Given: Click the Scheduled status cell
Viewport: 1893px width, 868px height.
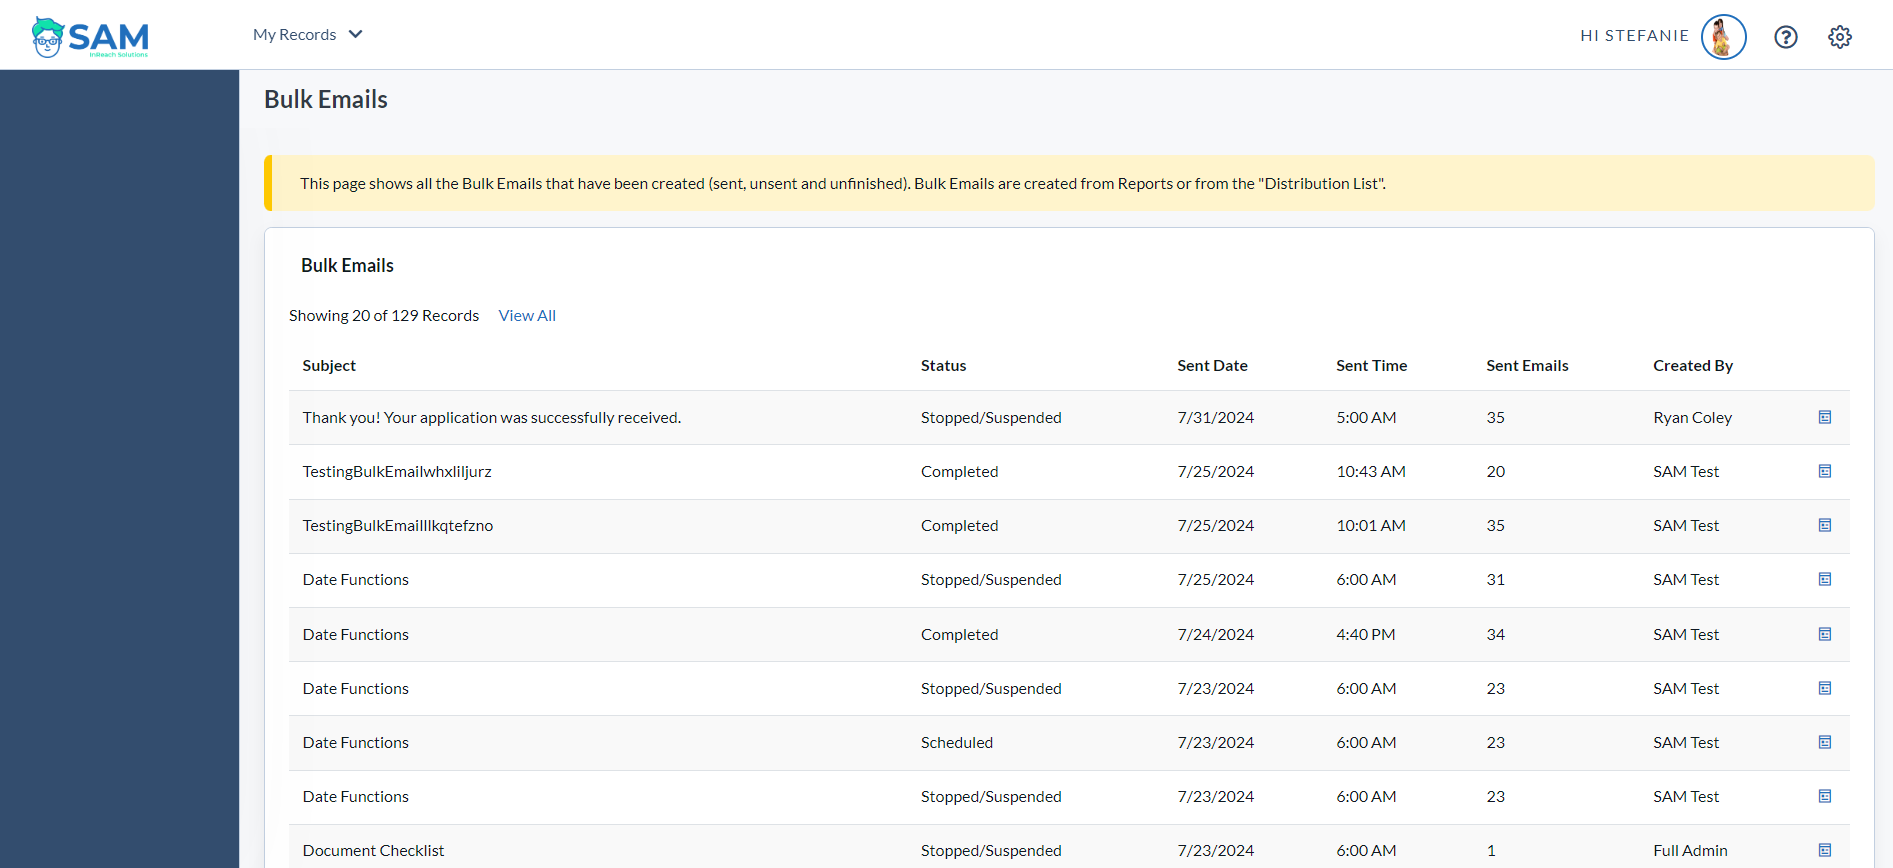Looking at the screenshot, I should tap(957, 743).
